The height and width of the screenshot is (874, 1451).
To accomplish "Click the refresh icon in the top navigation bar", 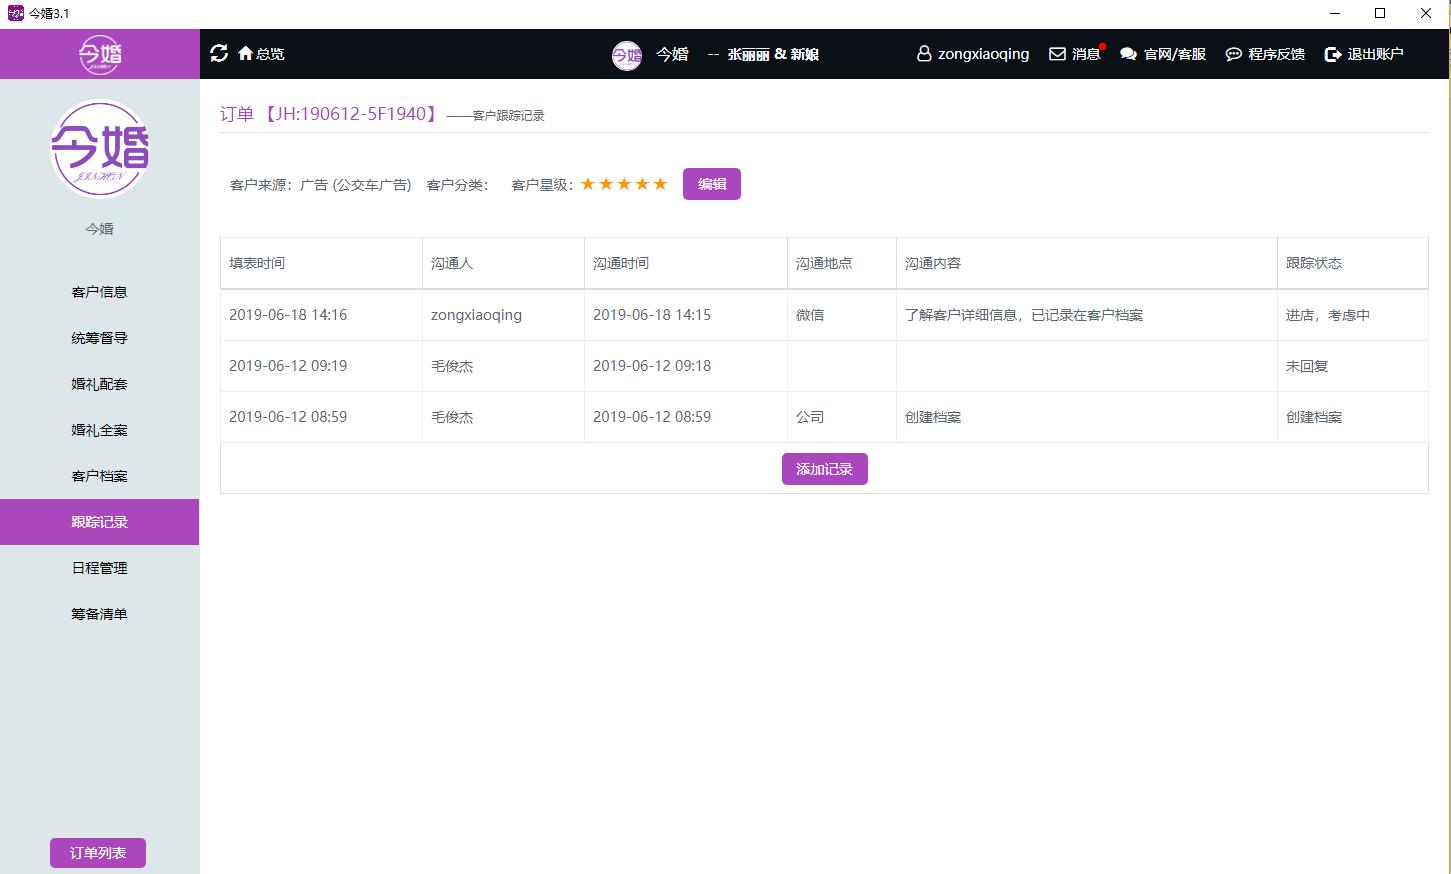I will pos(220,53).
